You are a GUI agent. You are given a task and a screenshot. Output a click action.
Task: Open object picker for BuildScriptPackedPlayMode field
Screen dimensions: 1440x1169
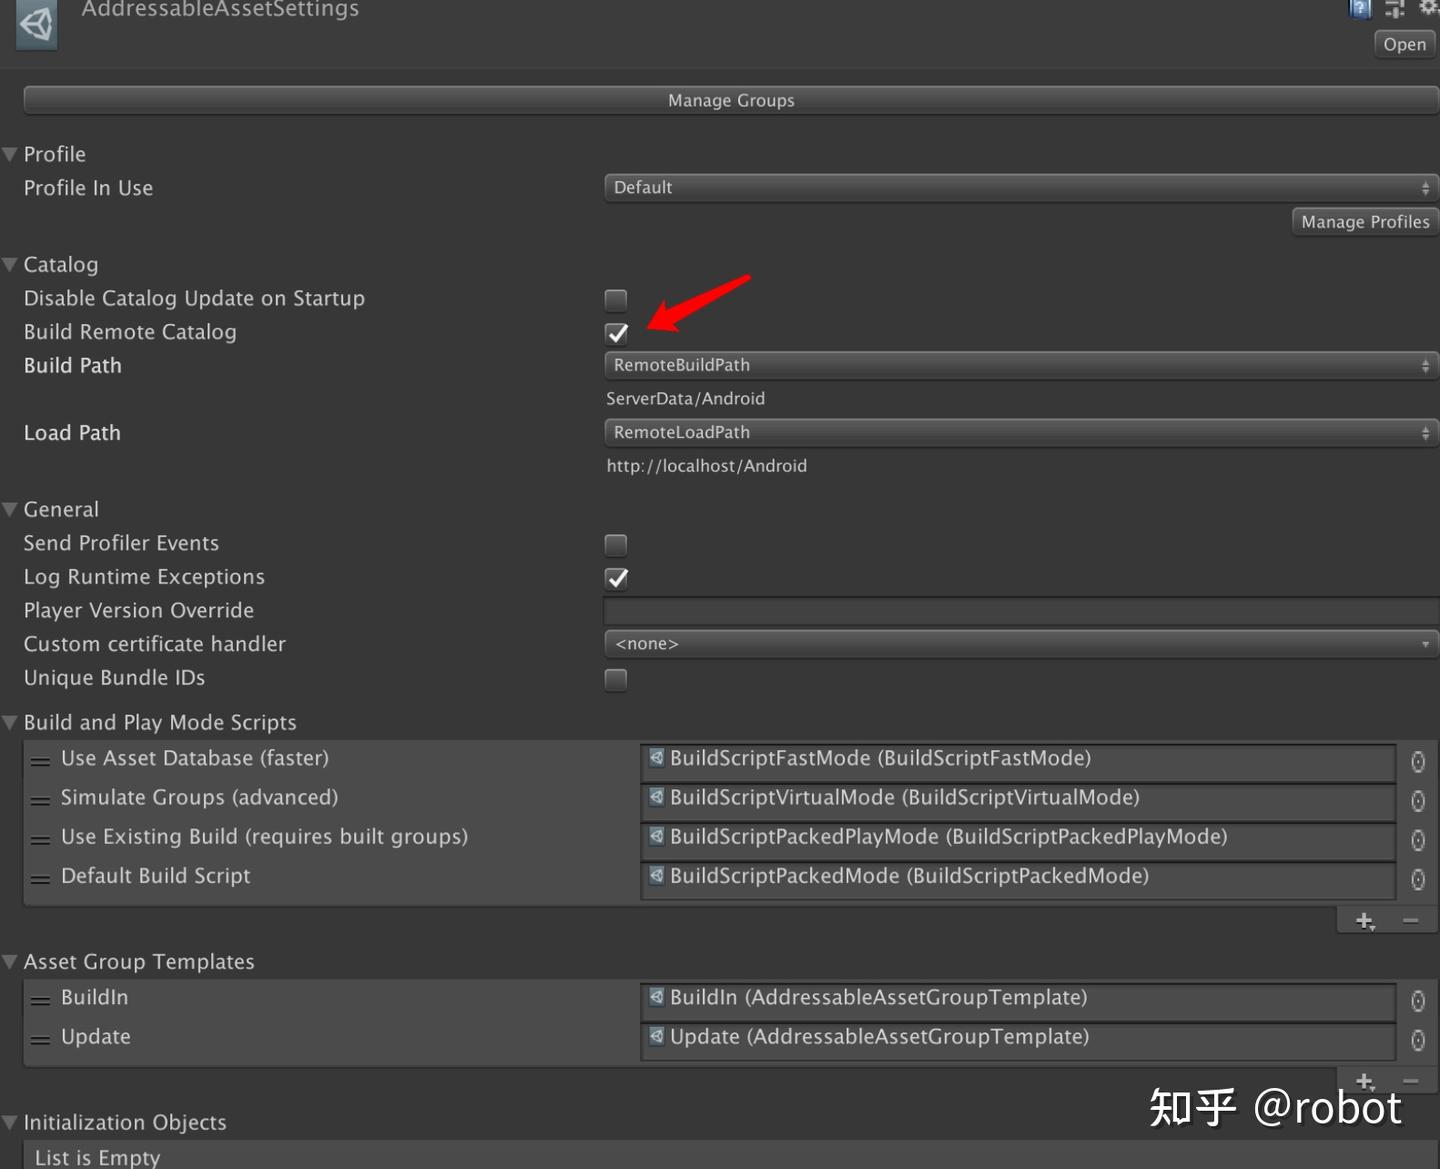pyautogui.click(x=1418, y=840)
